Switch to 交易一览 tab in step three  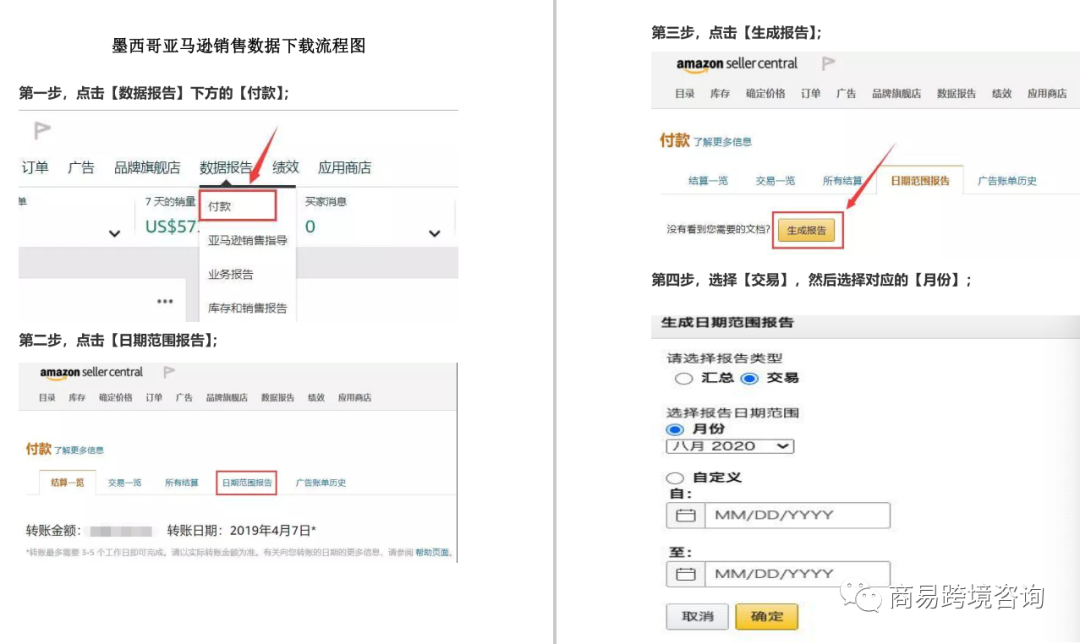[775, 180]
